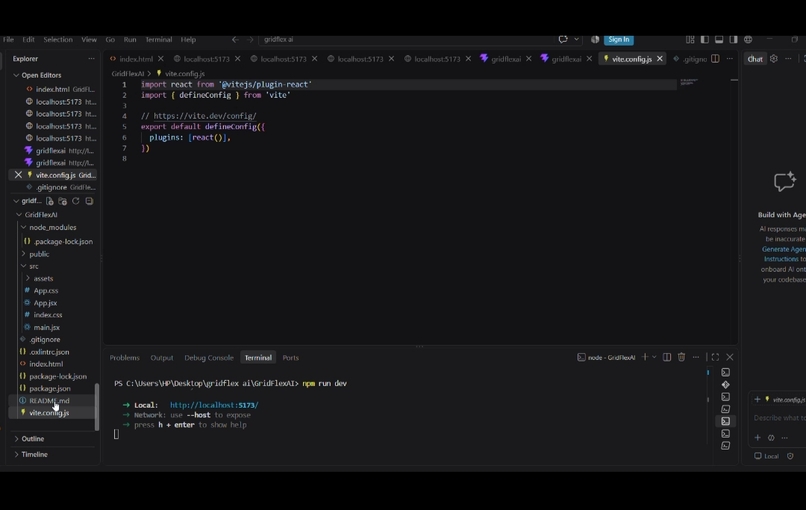The image size is (806, 510).
Task: Open dropdown arrow next to Copilot chat icon
Action: tap(576, 40)
